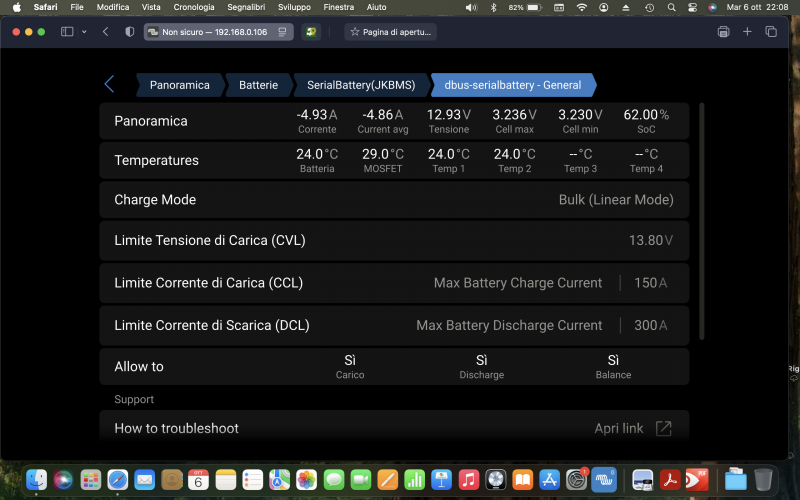Open the Panoramica breadcrumb

pos(180,85)
